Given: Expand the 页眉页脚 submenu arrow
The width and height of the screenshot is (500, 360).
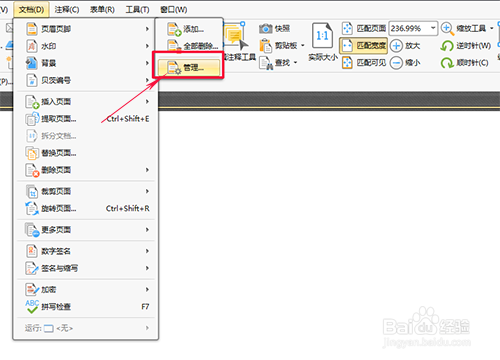Looking at the screenshot, I should tap(147, 29).
